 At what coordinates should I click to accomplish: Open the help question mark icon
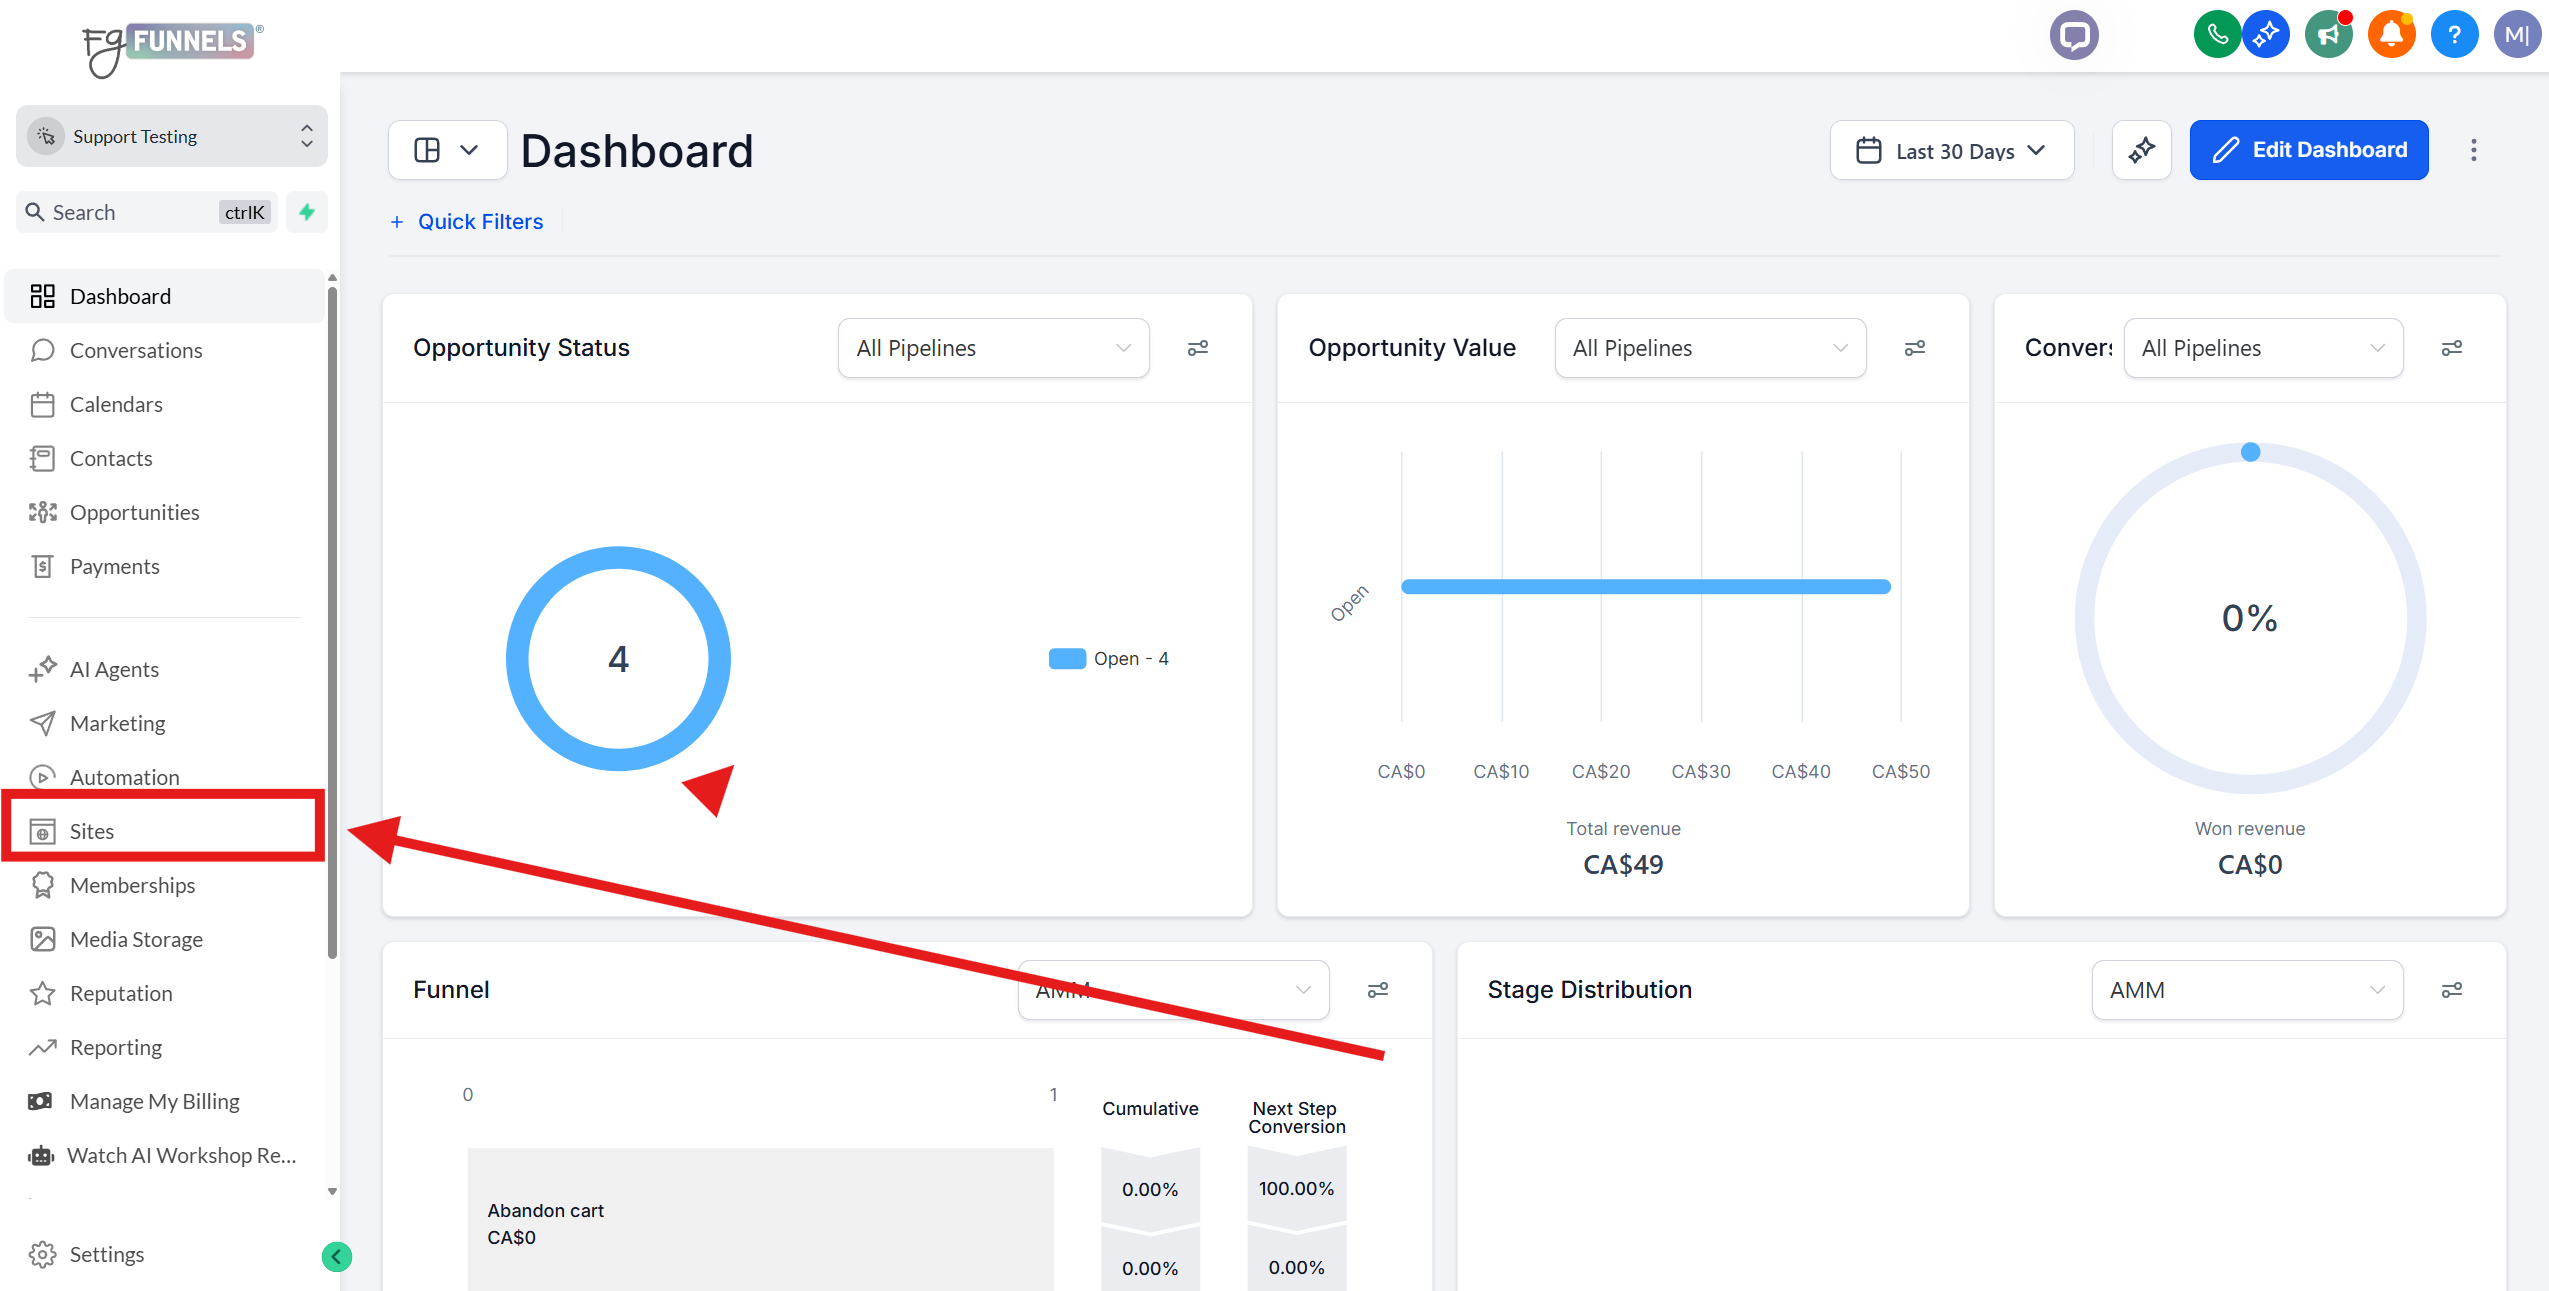click(x=2453, y=35)
